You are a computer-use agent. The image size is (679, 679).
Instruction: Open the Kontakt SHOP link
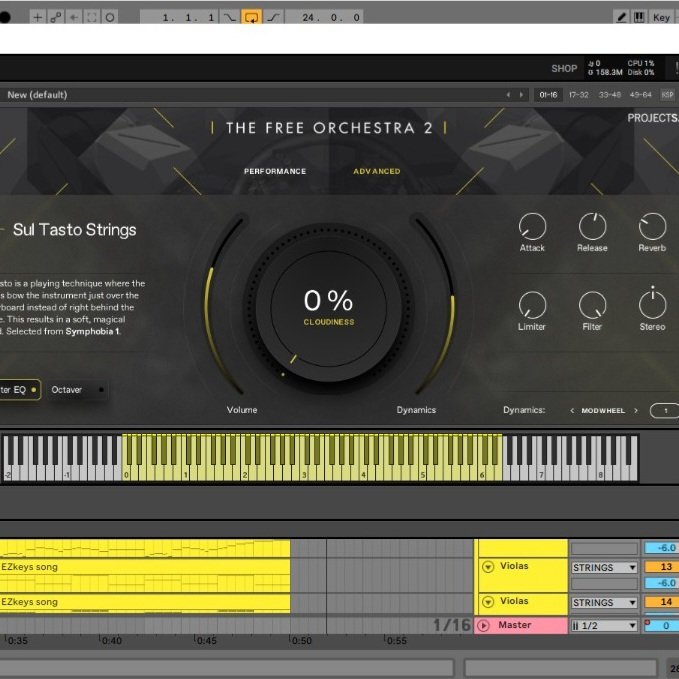pyautogui.click(x=564, y=68)
